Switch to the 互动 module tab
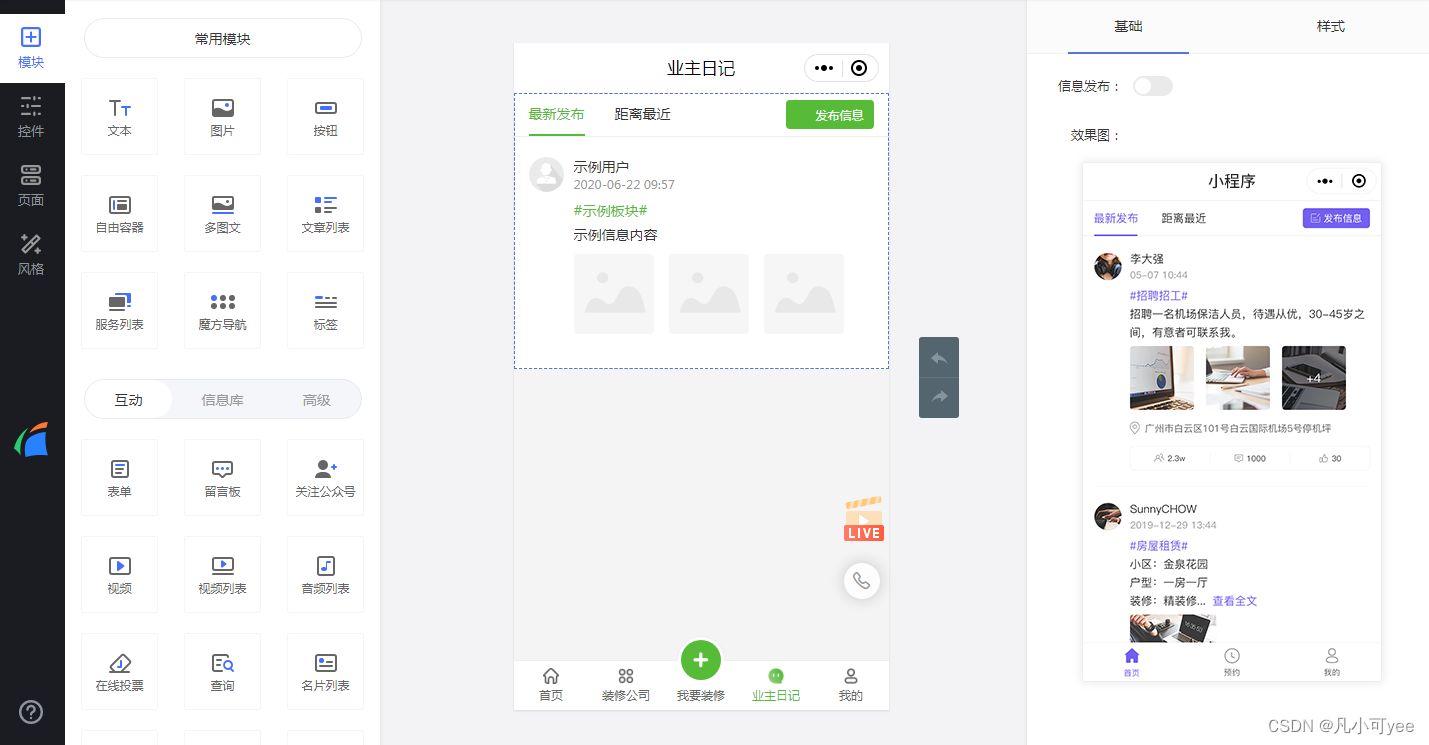This screenshot has height=745, width=1429. tap(128, 400)
